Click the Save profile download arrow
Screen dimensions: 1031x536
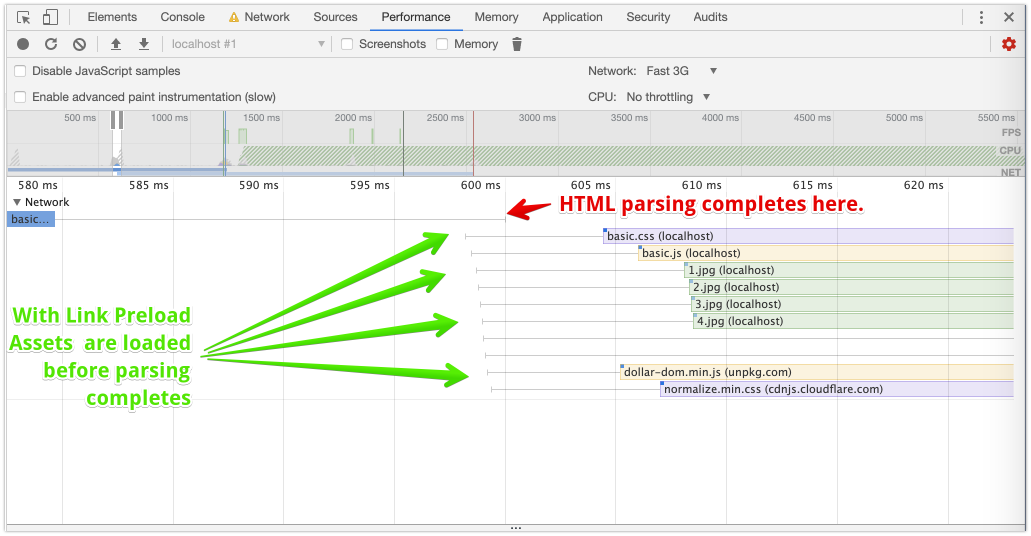tap(144, 44)
